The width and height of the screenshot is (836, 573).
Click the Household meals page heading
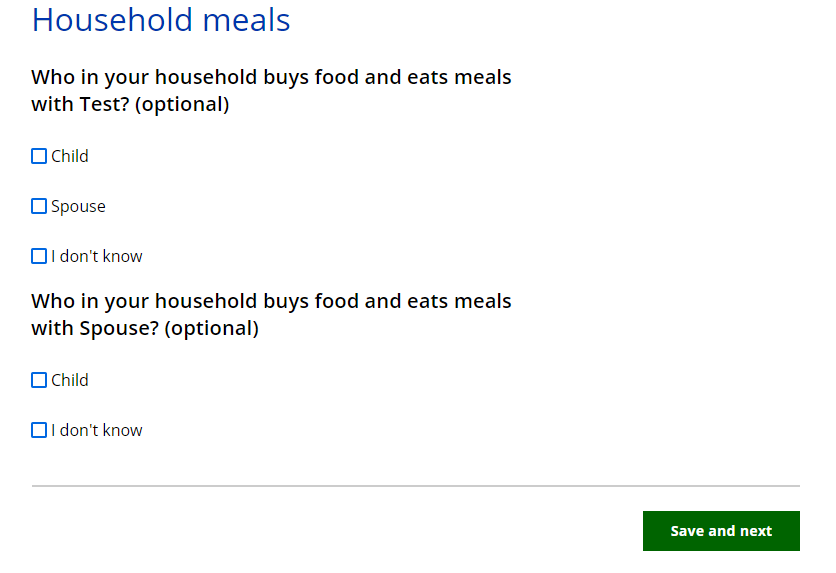(161, 20)
